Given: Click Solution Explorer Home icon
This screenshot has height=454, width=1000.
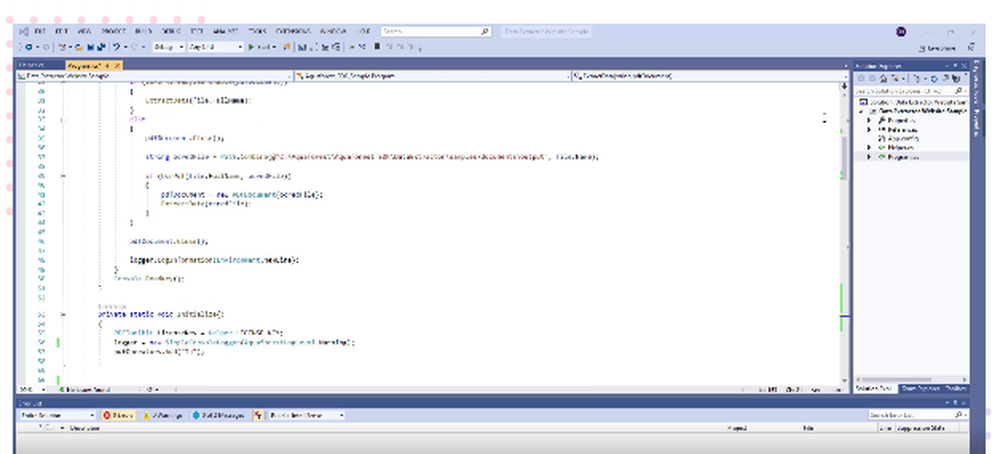Looking at the screenshot, I should pyautogui.click(x=883, y=78).
